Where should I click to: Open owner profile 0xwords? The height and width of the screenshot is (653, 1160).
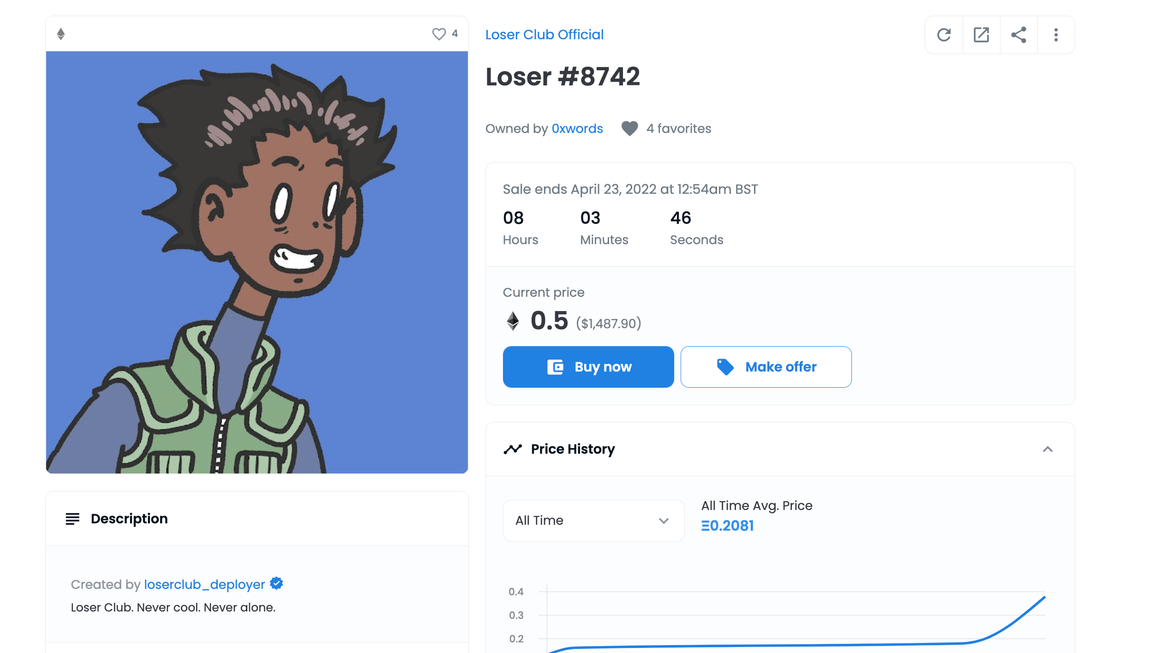(x=577, y=129)
